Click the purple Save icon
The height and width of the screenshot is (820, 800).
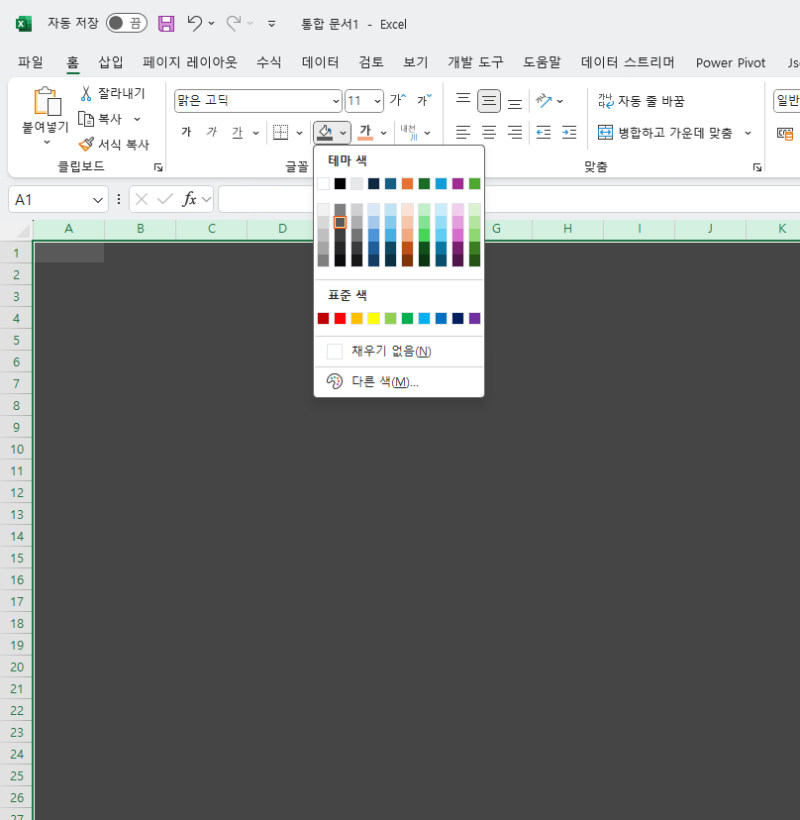click(x=166, y=24)
